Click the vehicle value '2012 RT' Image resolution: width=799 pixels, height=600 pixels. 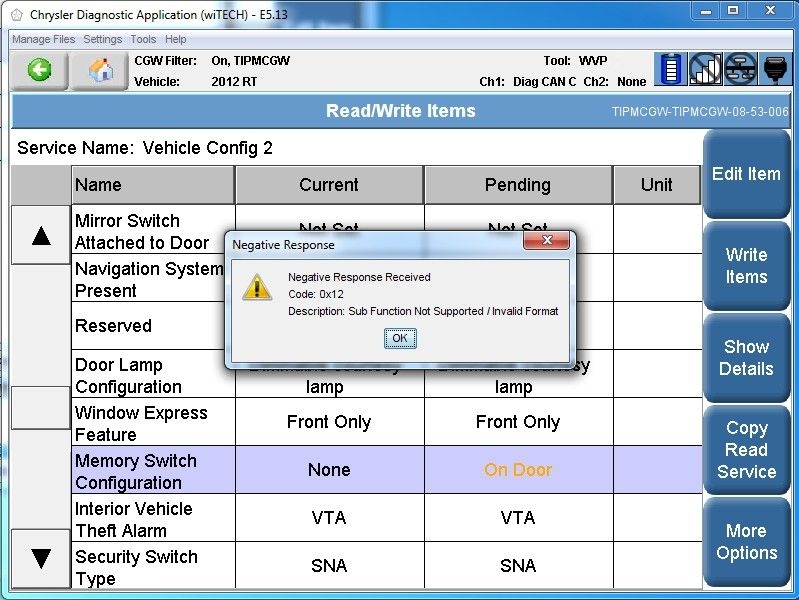pos(234,82)
